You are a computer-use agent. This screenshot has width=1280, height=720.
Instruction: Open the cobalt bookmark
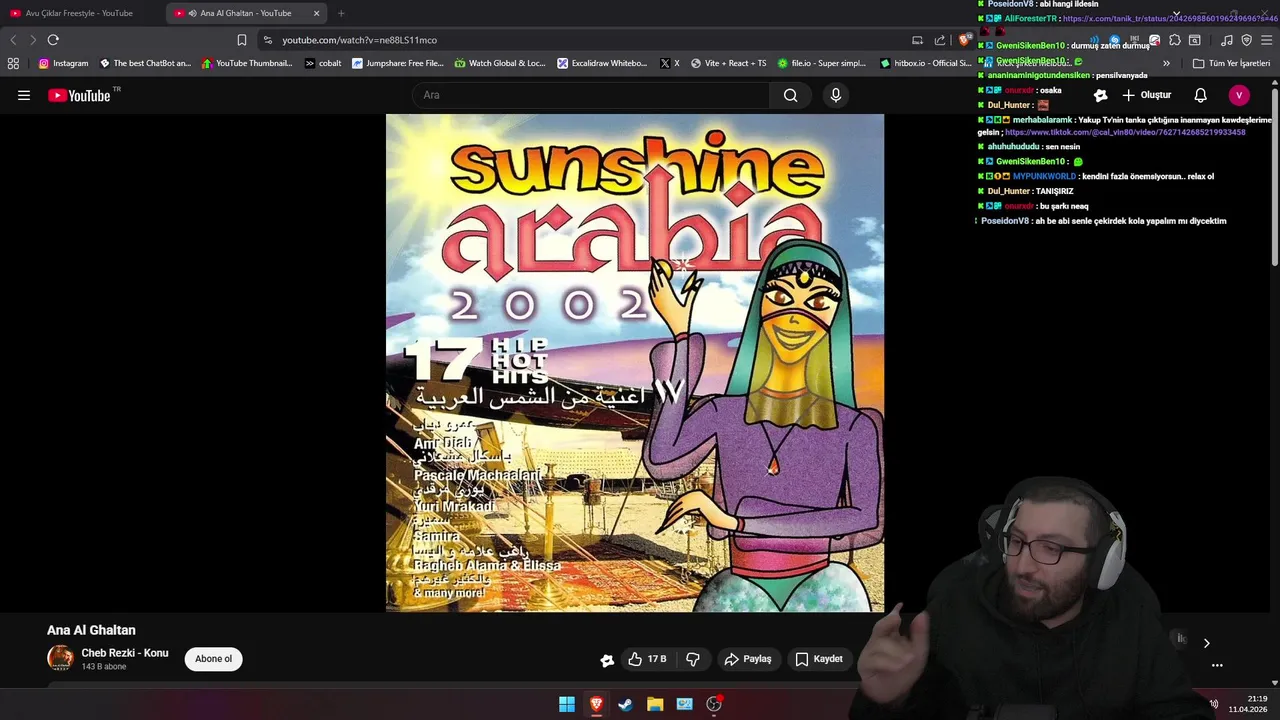click(323, 63)
